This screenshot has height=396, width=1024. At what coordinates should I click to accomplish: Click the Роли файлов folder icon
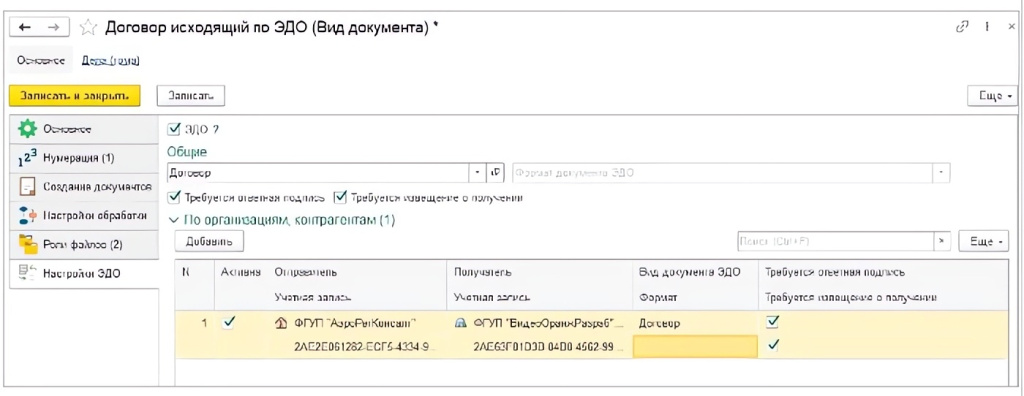[x=27, y=244]
